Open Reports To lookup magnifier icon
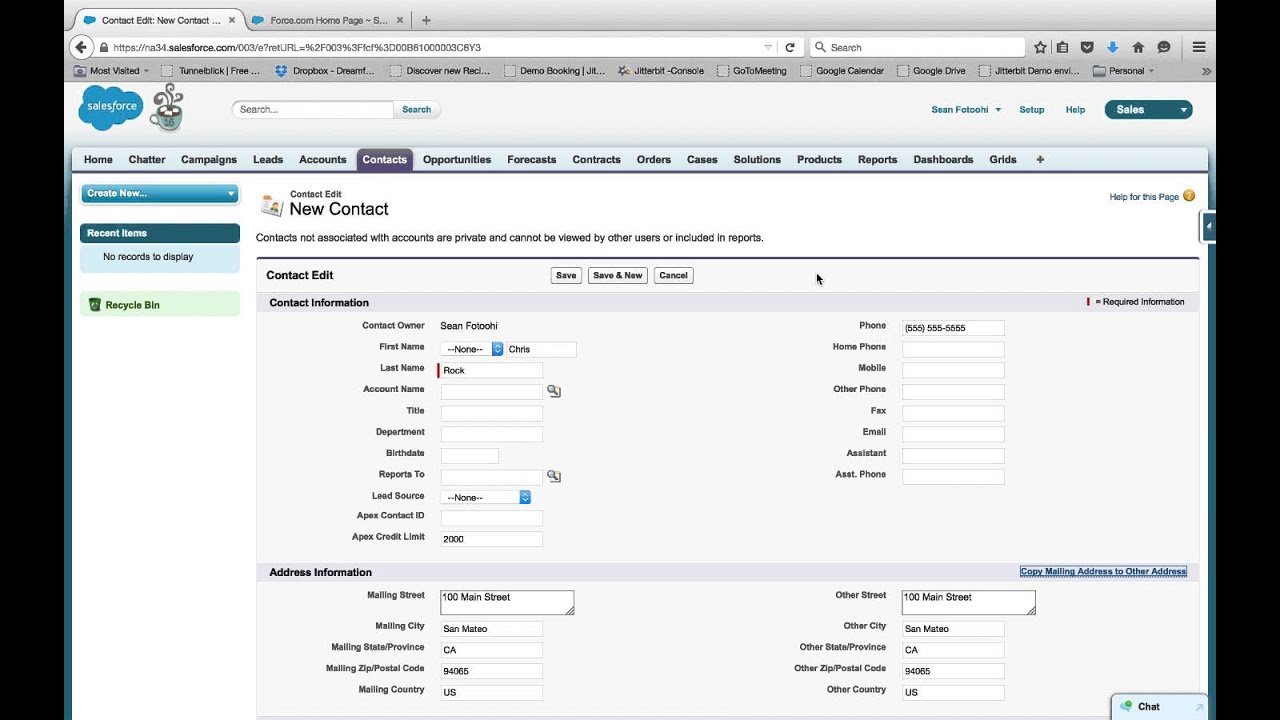 click(554, 476)
